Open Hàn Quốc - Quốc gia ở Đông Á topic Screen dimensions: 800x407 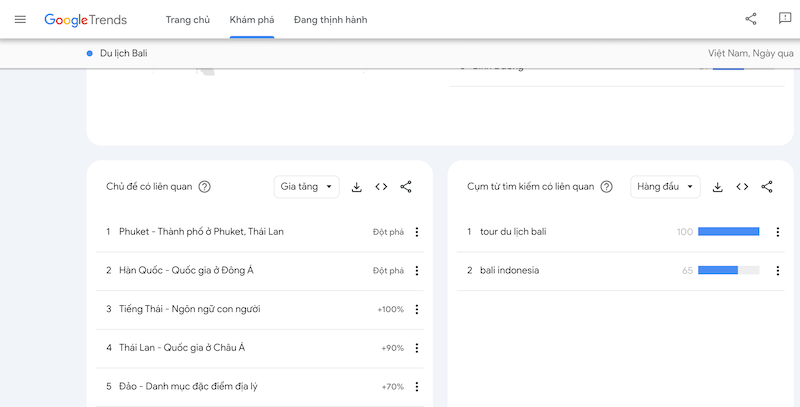[186, 270]
